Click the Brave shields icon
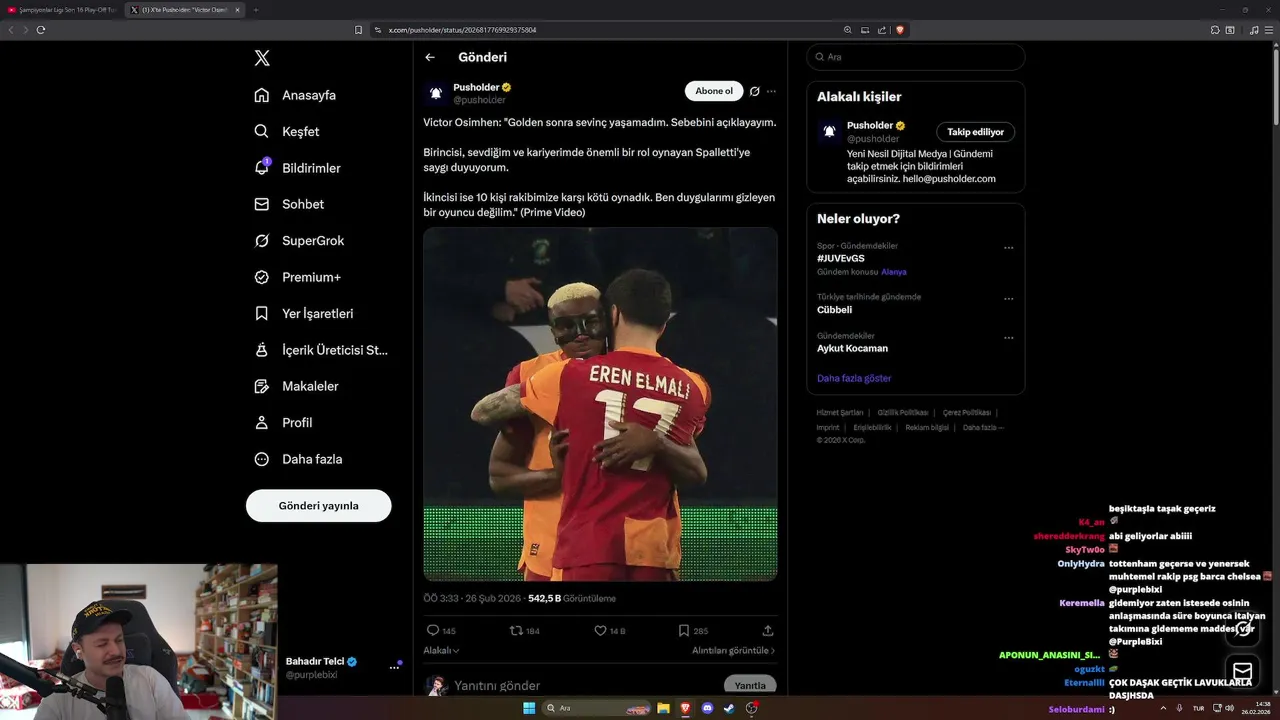The width and height of the screenshot is (1280, 720). point(900,30)
